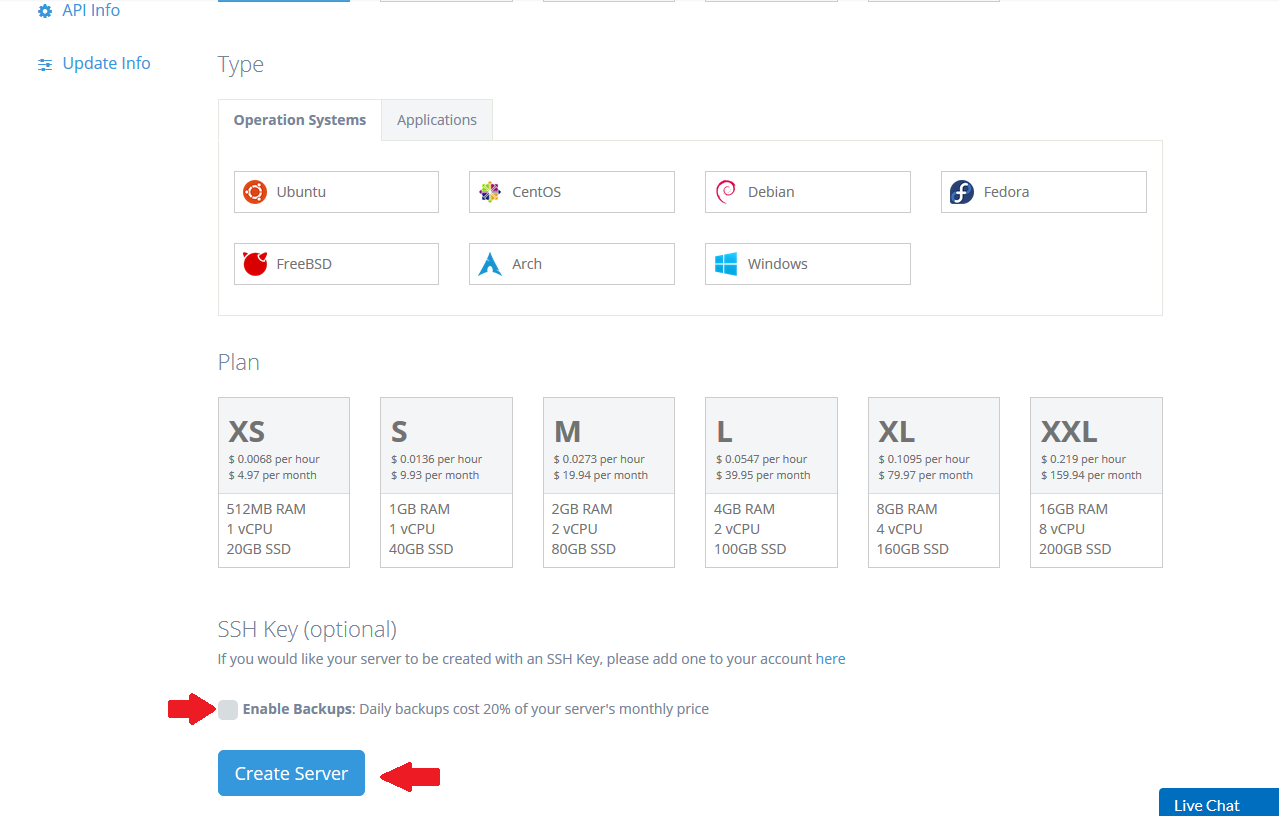Screen dimensions: 1279x816
Task: Click '80GB SSD' spec text
Action: click(584, 549)
